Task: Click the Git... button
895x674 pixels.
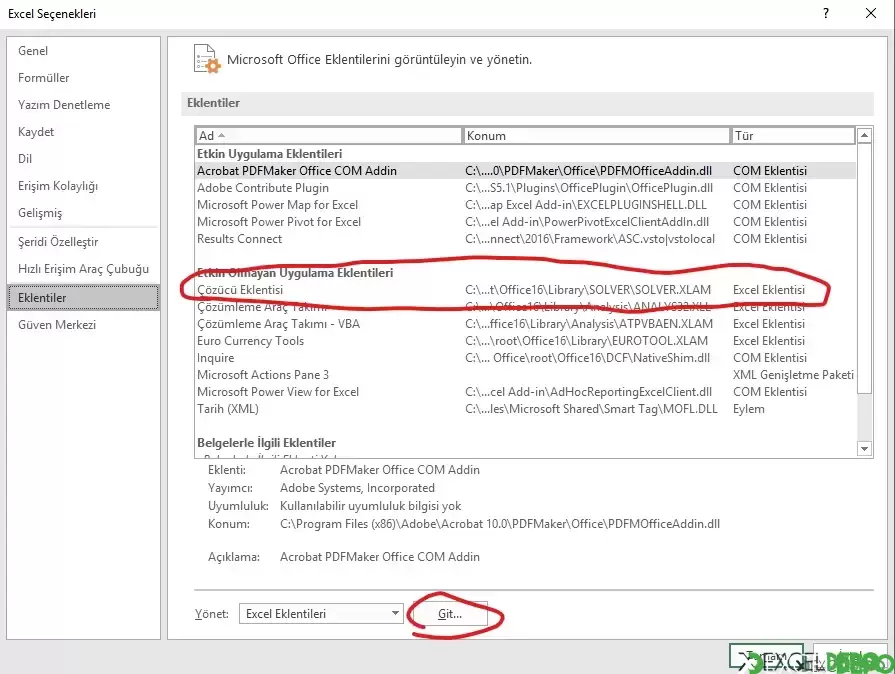Action: tap(450, 614)
